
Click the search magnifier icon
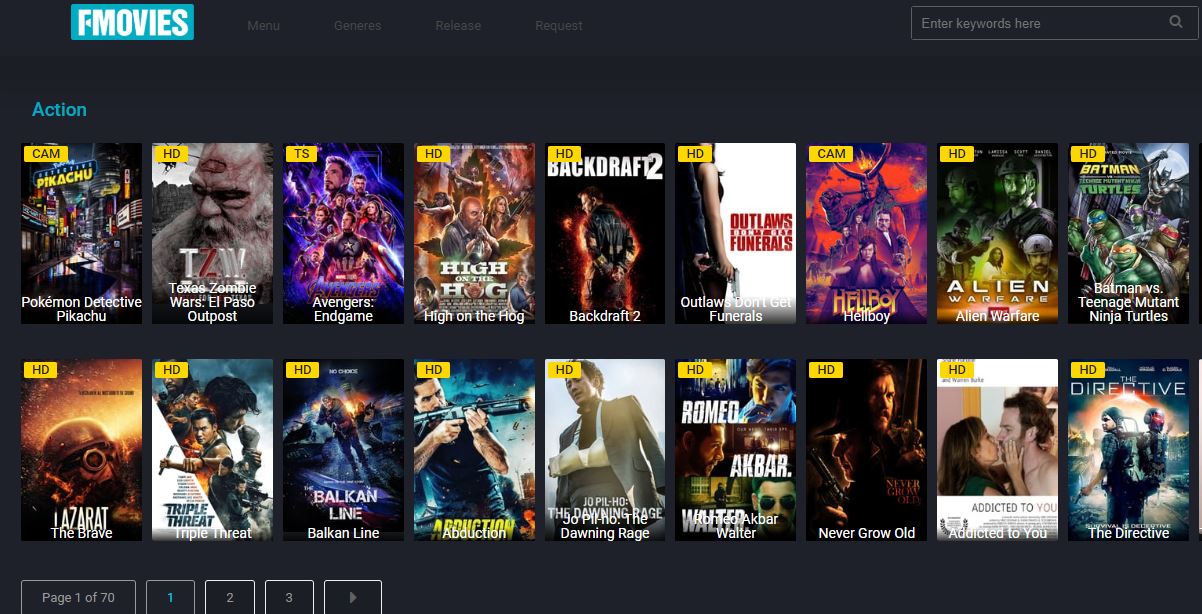(1176, 22)
